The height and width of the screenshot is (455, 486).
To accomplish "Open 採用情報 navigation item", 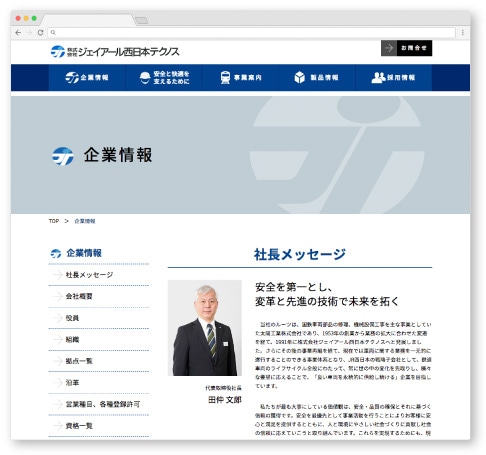I will point(394,78).
